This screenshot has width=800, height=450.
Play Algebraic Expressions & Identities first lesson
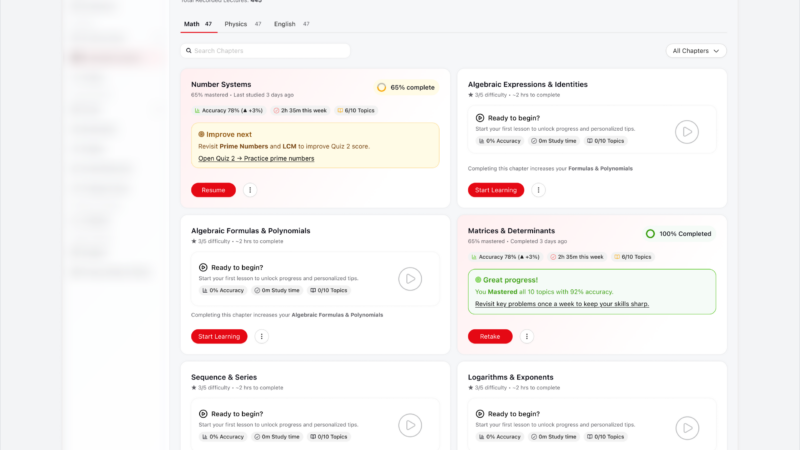pos(687,132)
